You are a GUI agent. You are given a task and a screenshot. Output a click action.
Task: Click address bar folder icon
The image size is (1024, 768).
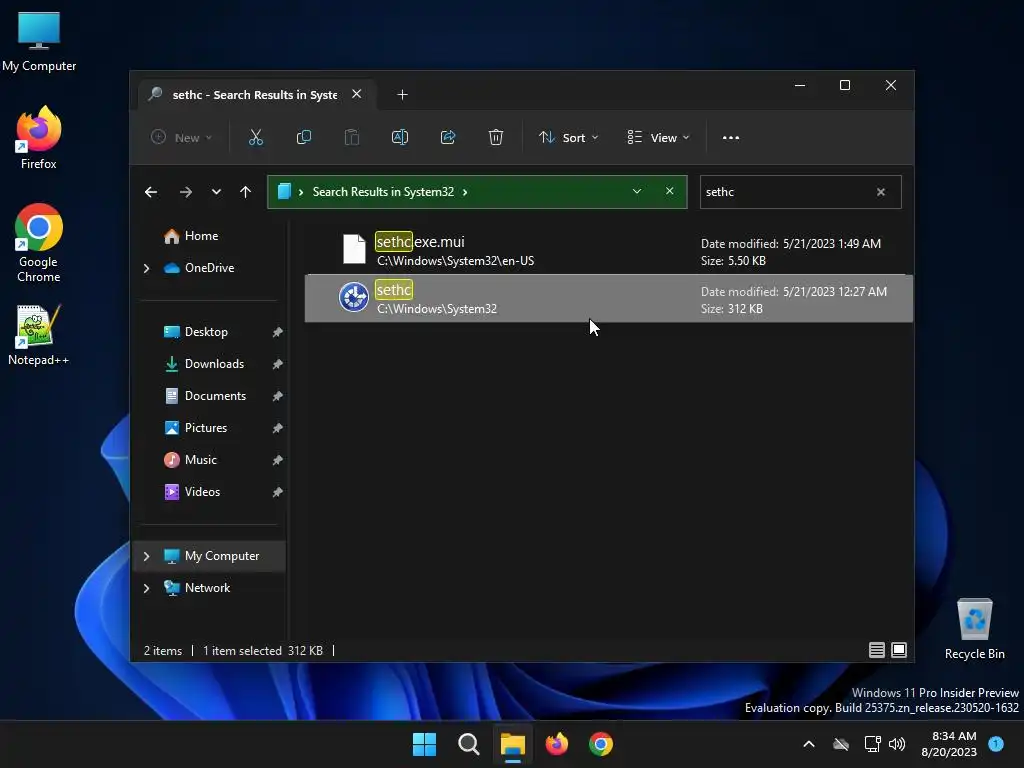coord(284,191)
